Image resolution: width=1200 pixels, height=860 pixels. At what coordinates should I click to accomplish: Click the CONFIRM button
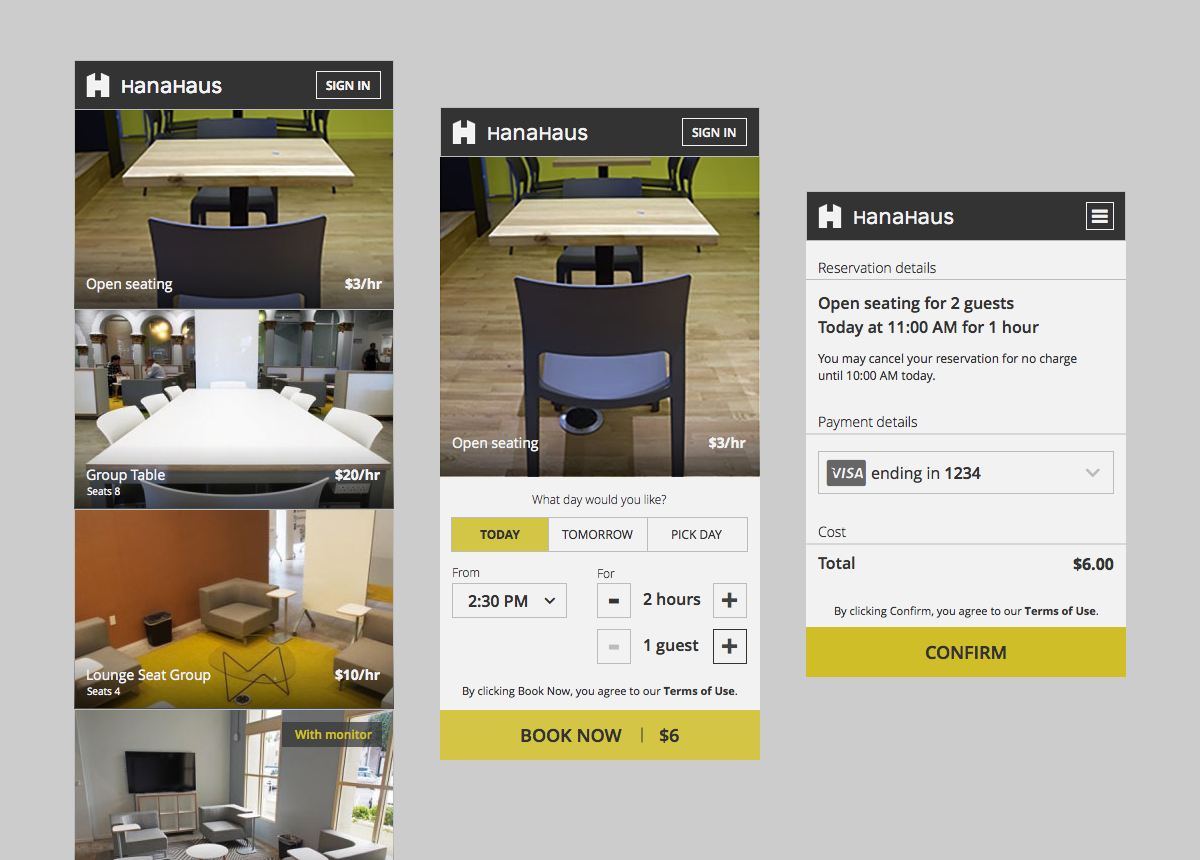pos(966,652)
